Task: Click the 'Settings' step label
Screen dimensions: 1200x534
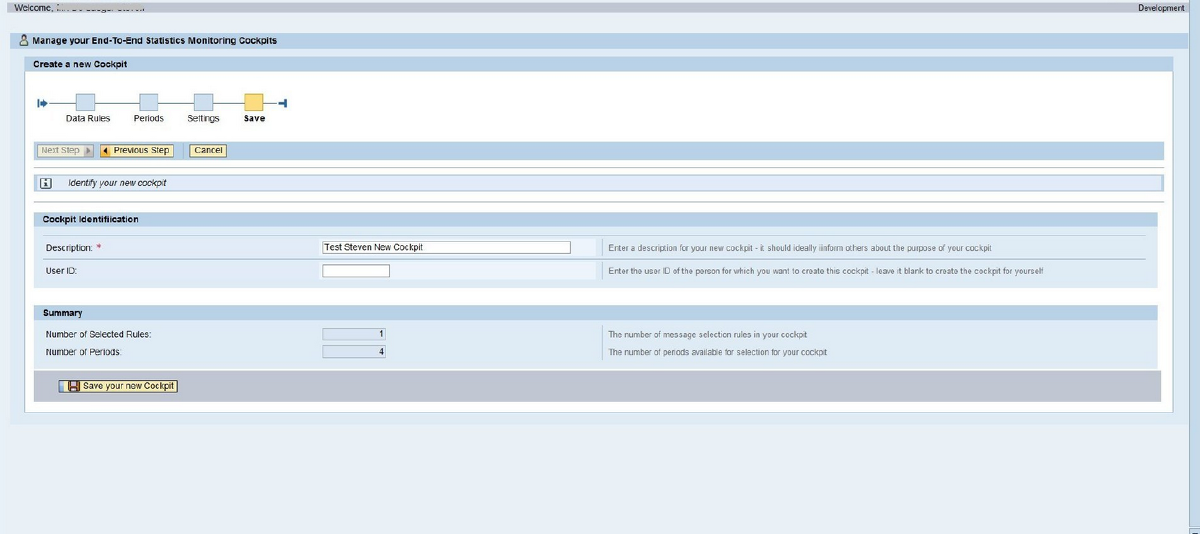Action: click(x=203, y=119)
